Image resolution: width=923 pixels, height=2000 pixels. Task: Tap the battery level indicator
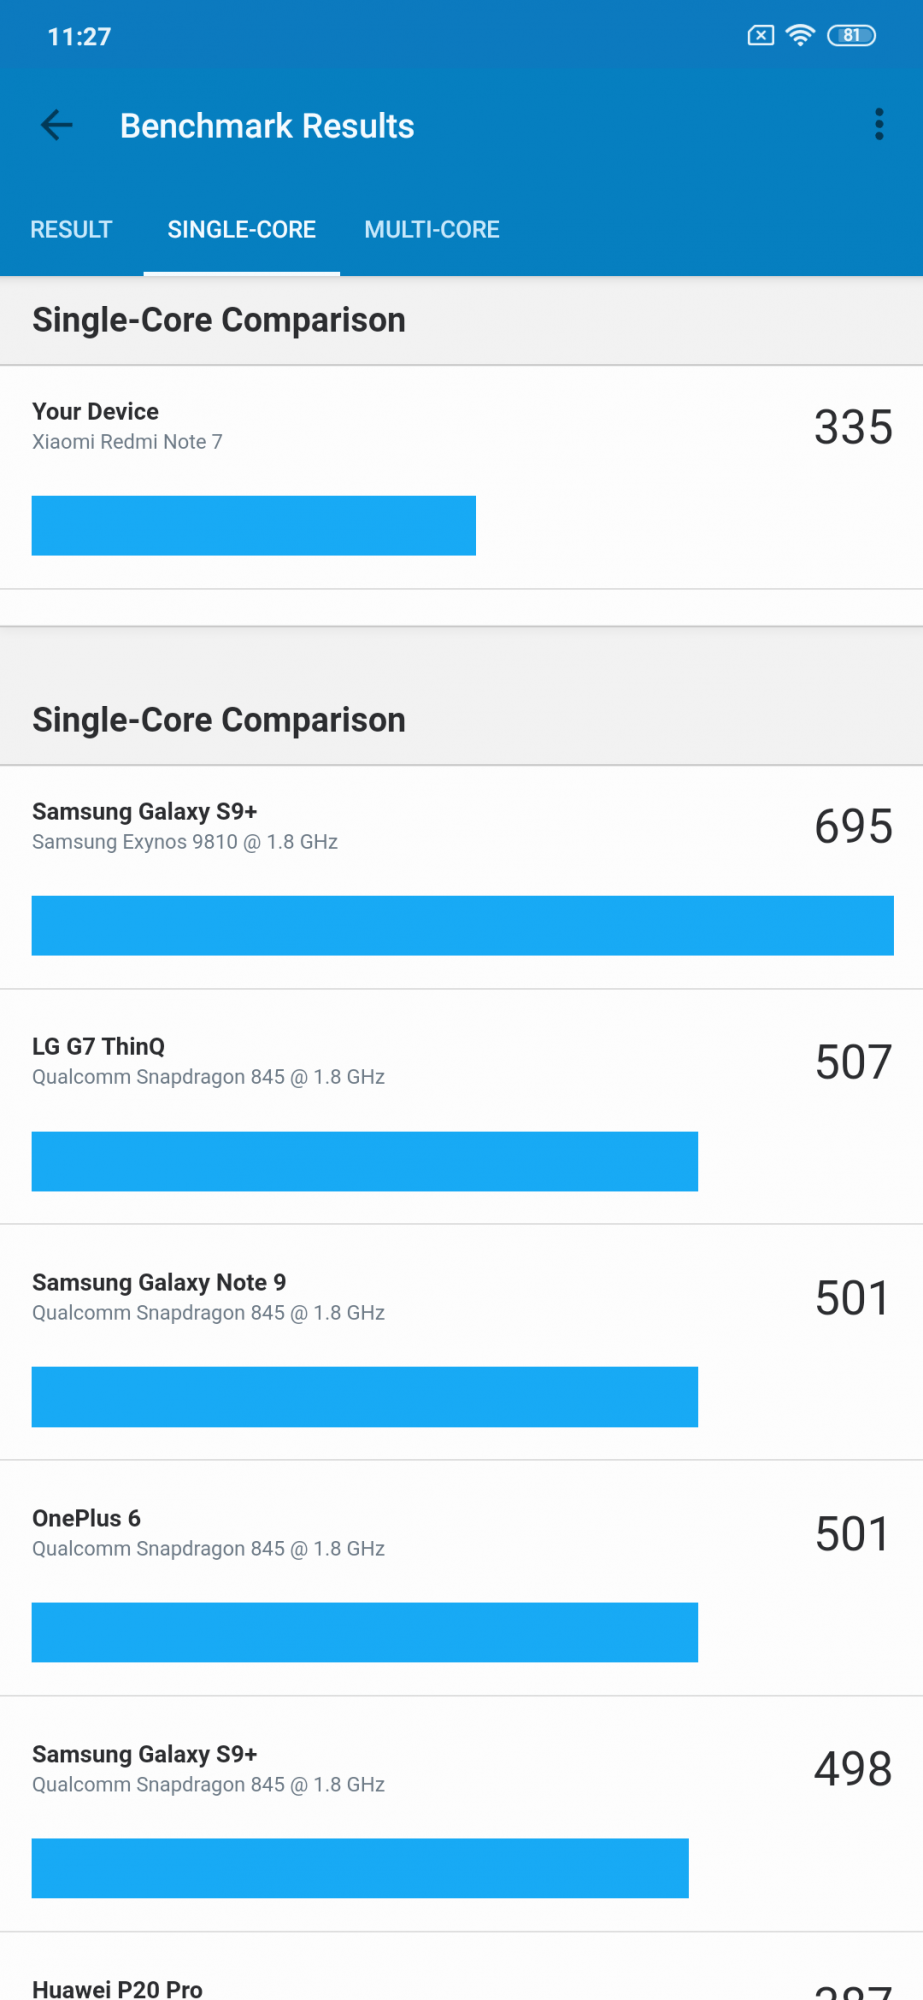click(851, 36)
